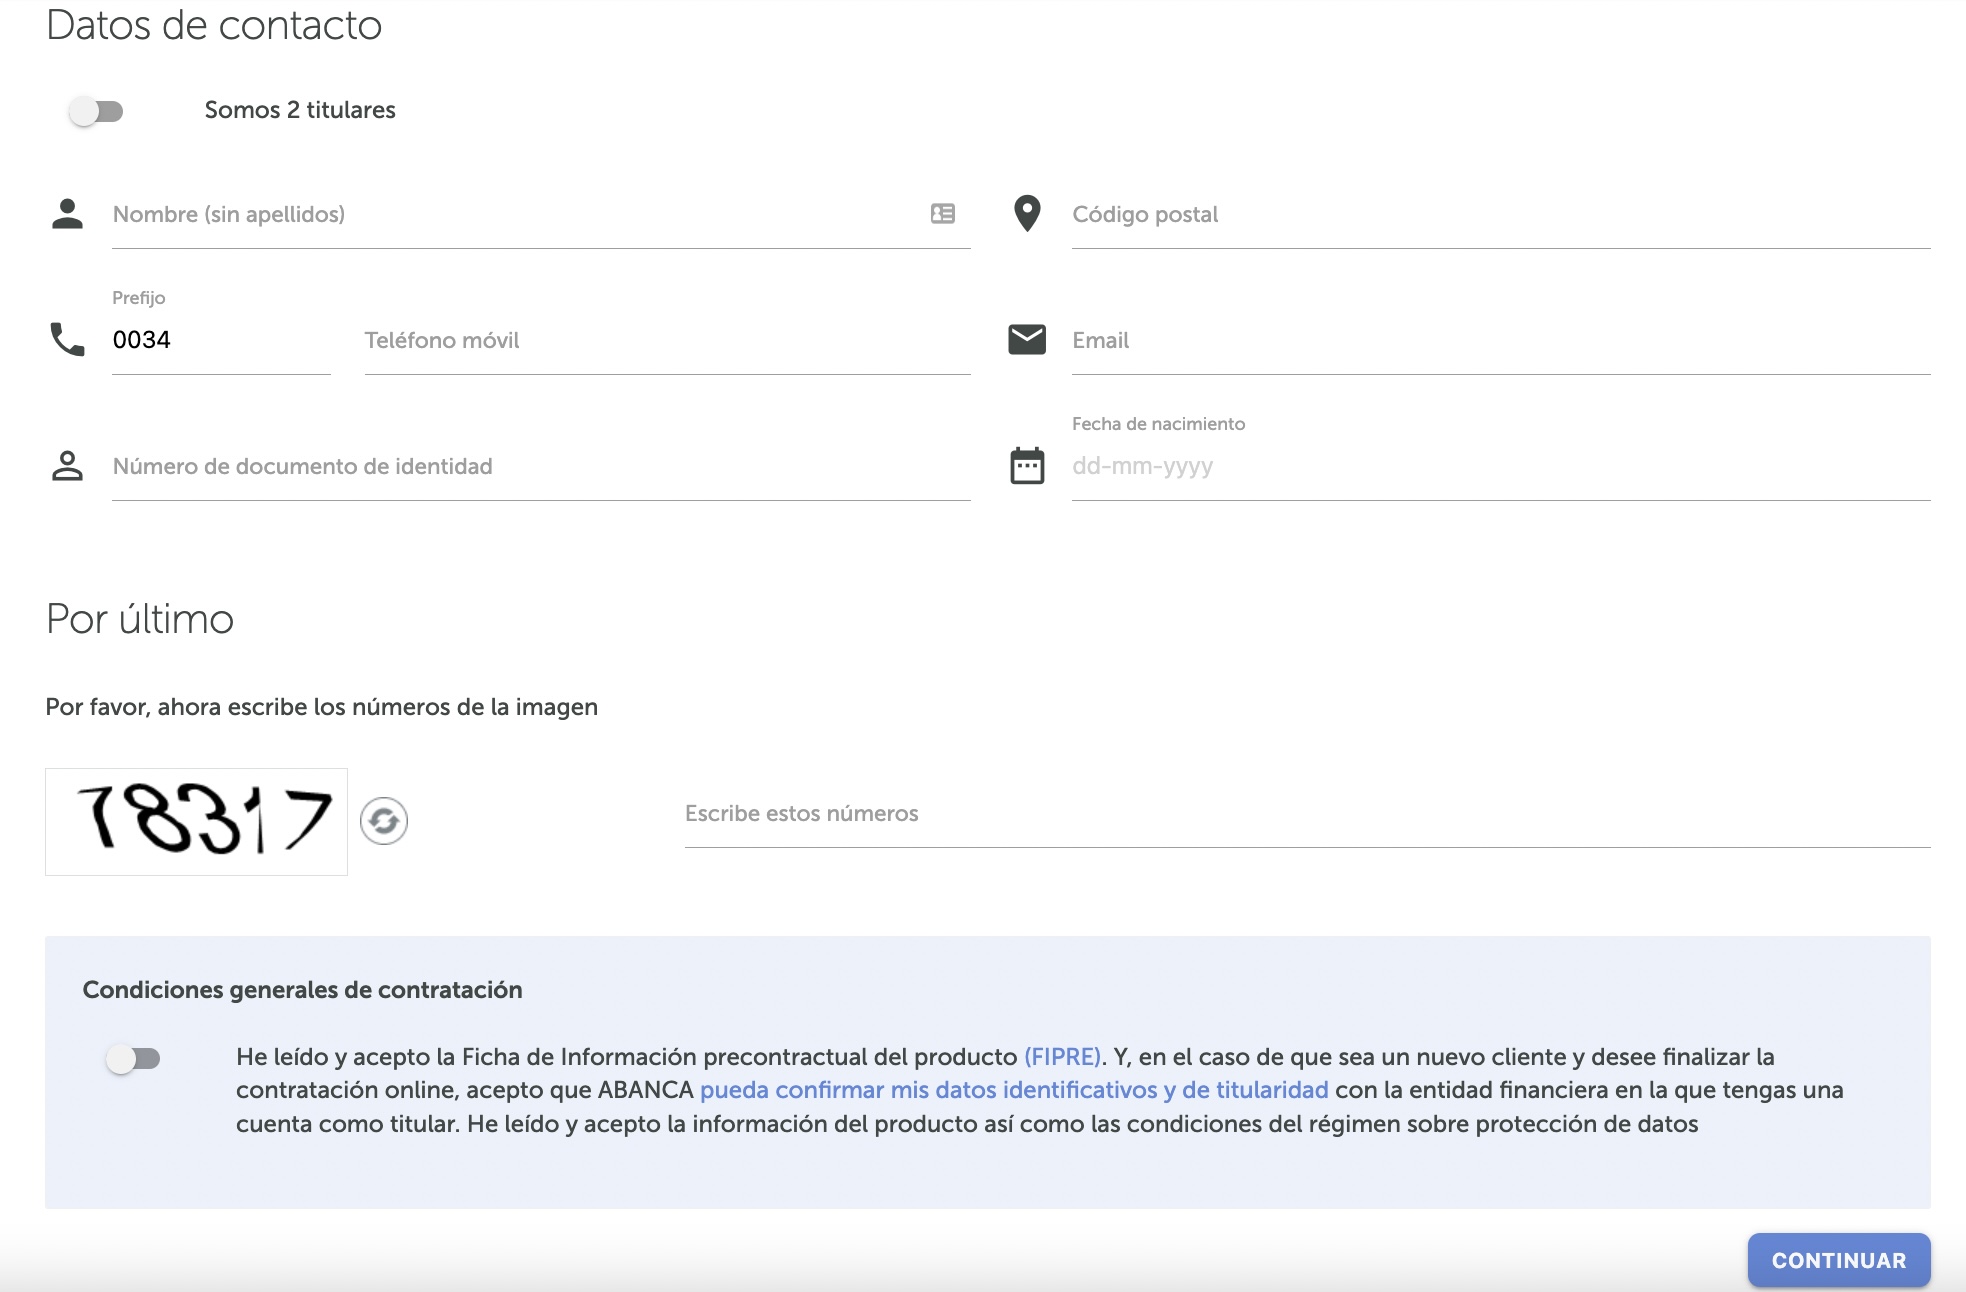The width and height of the screenshot is (1966, 1292).
Task: Open the FIPRE link
Action: pyautogui.click(x=1062, y=1054)
